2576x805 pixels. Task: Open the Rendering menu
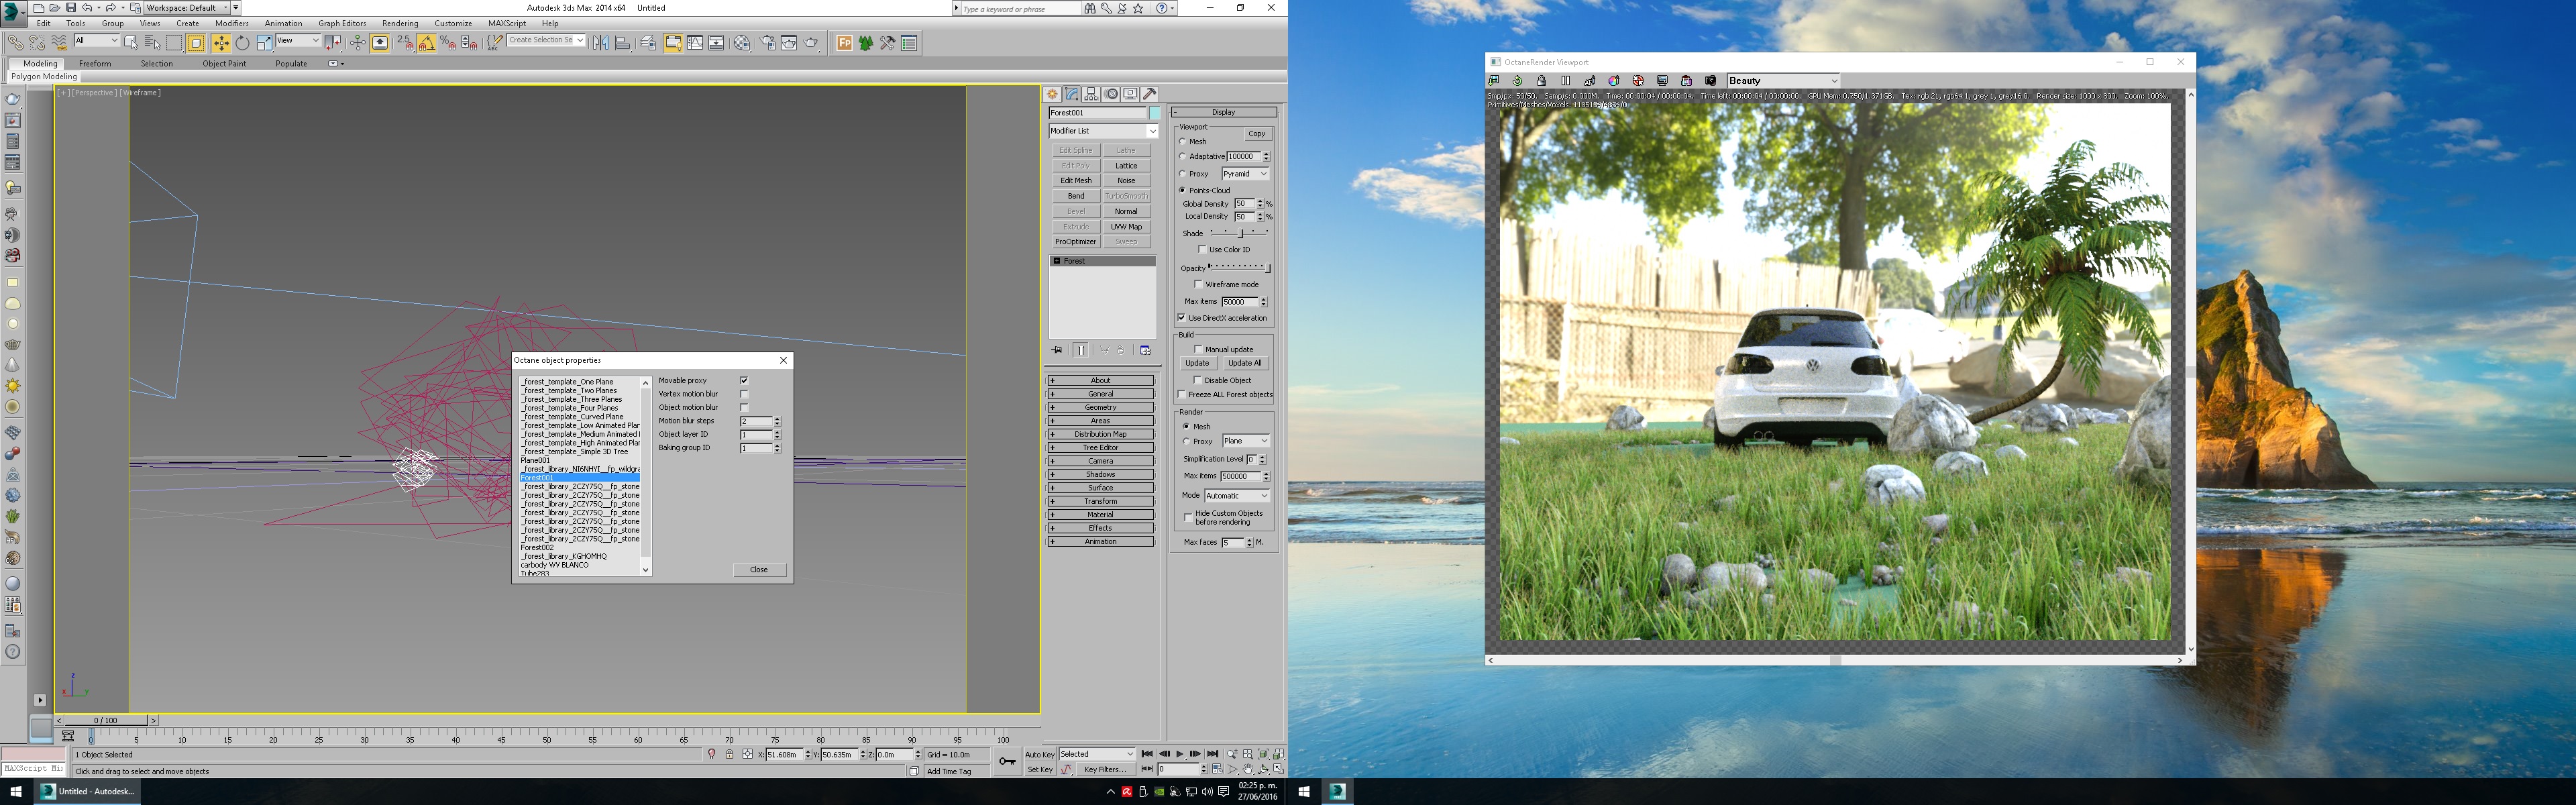point(399,23)
